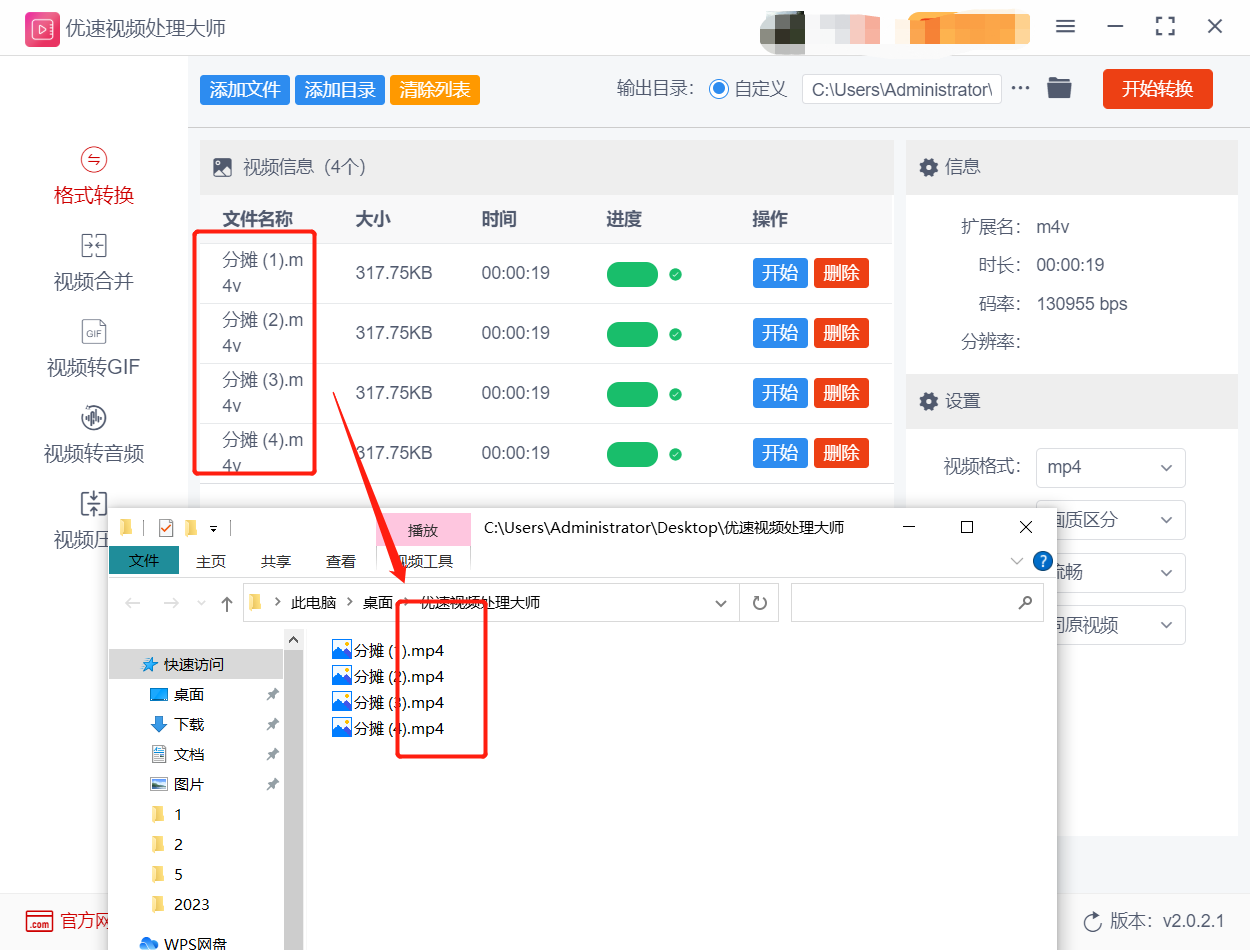Open the Explorer recent locations dropdown arrow
The image size is (1250, 950).
(203, 603)
